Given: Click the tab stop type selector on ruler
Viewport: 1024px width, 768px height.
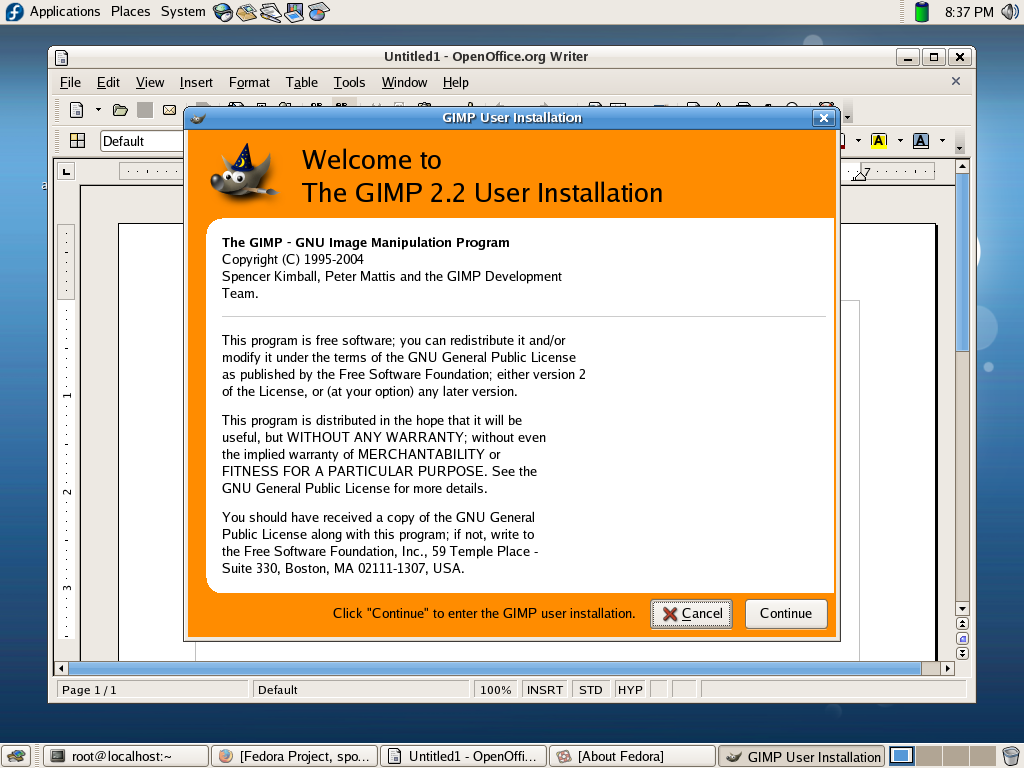Looking at the screenshot, I should (x=66, y=172).
